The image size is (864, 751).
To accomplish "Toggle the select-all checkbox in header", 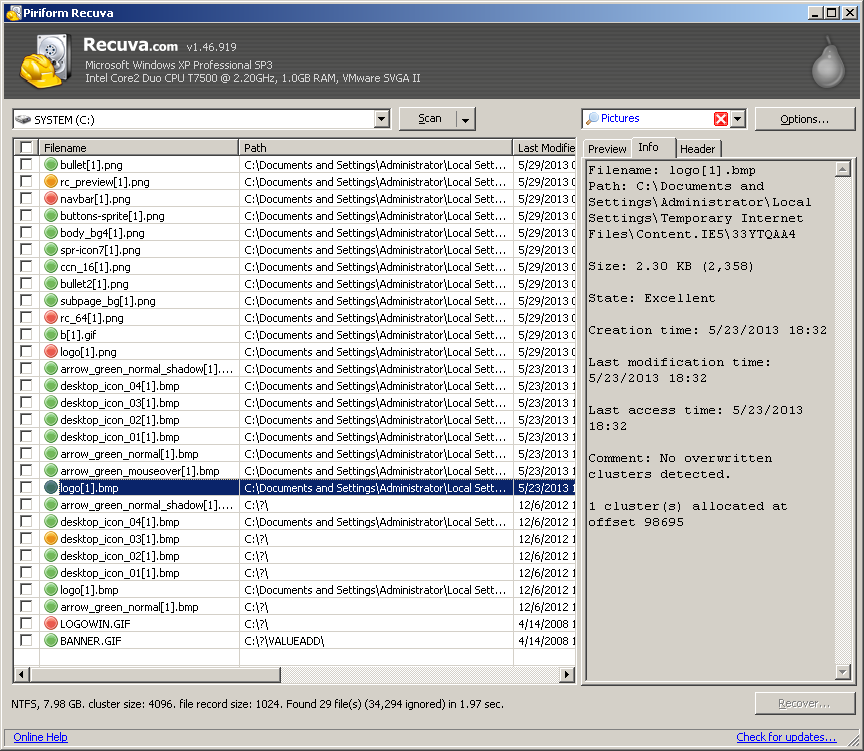I will (x=26, y=147).
